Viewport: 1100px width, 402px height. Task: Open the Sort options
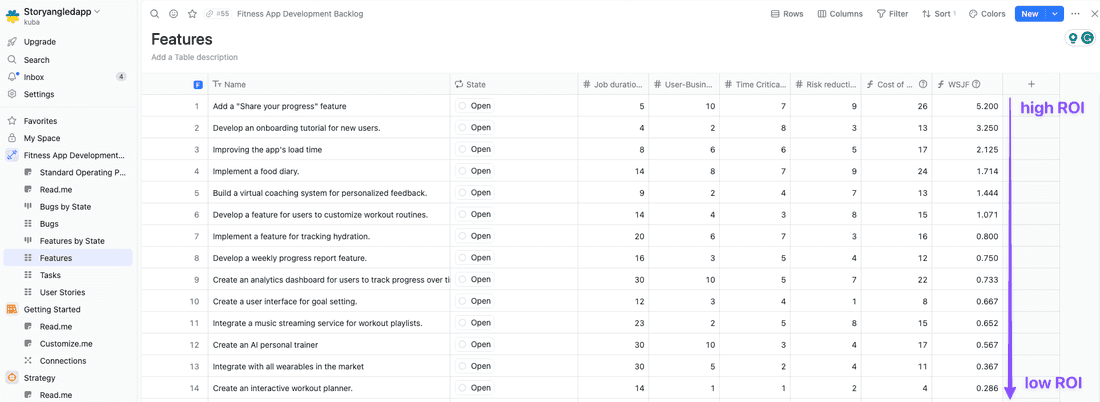point(938,14)
